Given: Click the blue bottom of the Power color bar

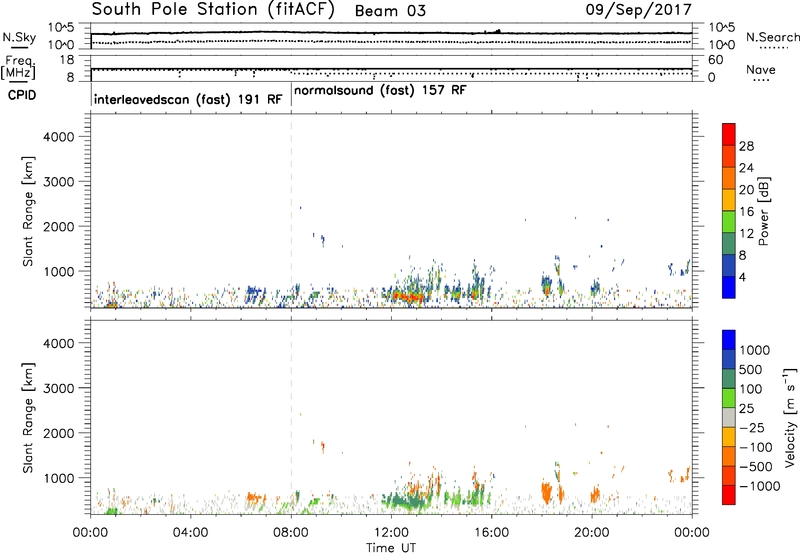Looking at the screenshot, I should (729, 287).
